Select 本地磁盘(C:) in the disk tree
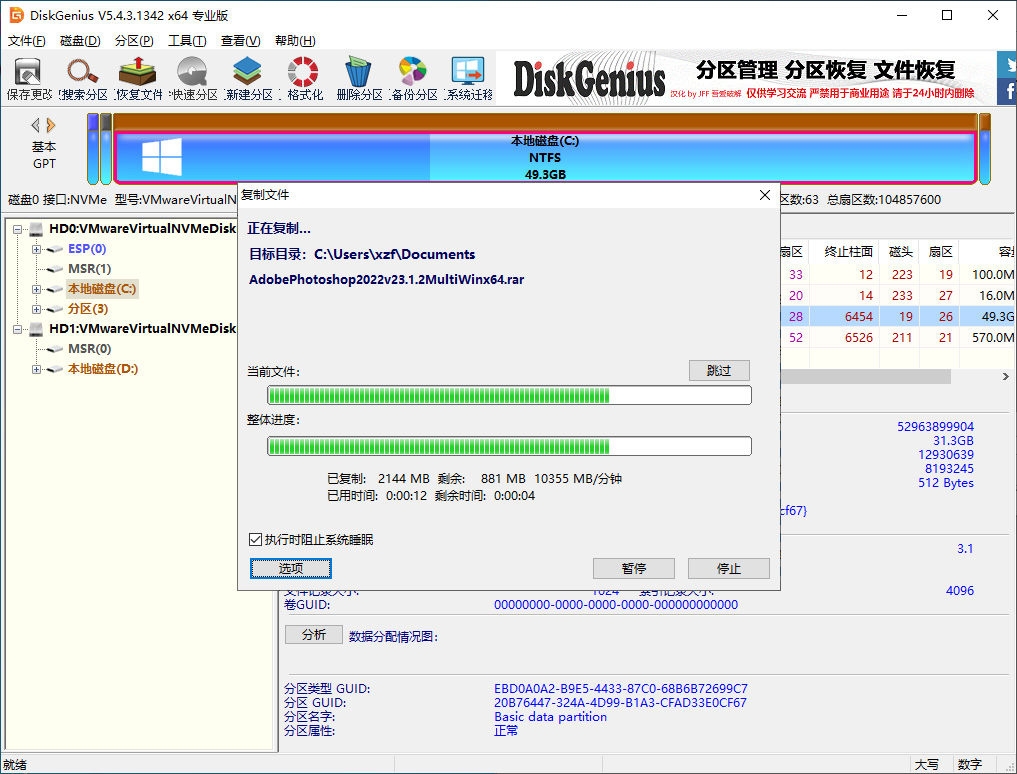The width and height of the screenshot is (1017, 774). [x=102, y=289]
